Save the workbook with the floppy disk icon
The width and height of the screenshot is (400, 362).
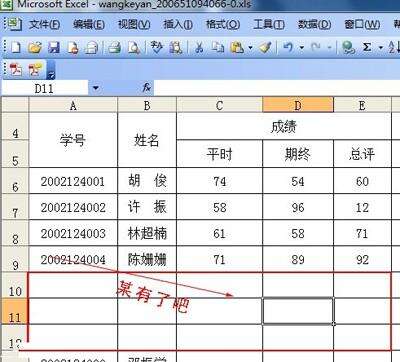click(54, 47)
